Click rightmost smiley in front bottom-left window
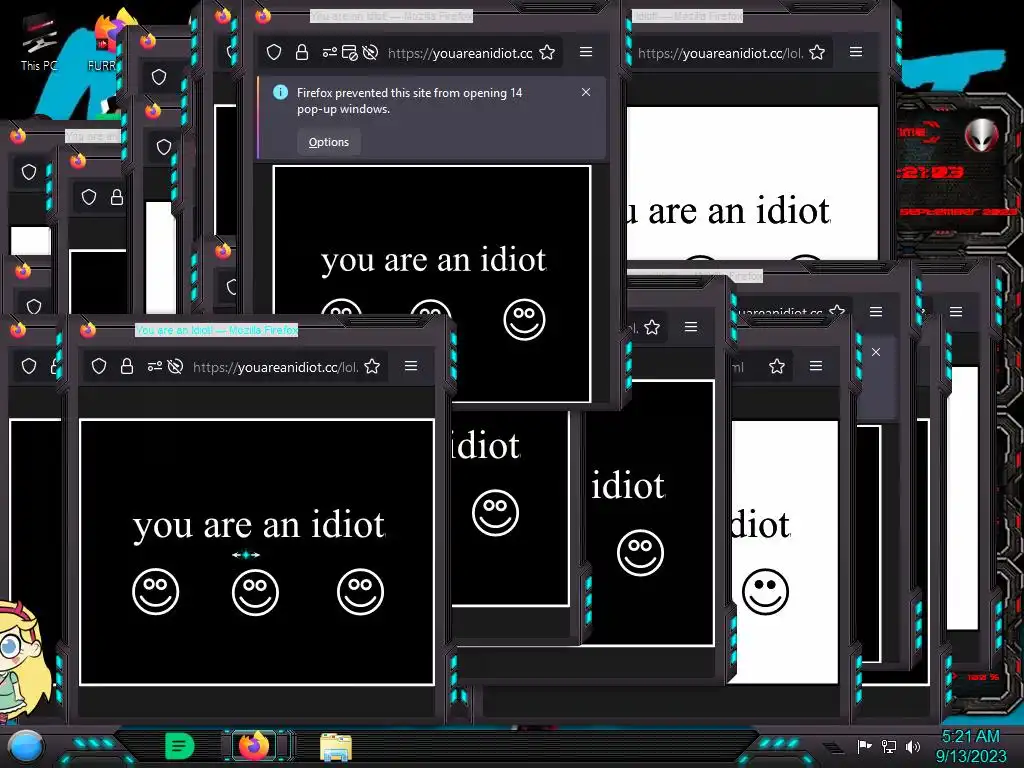1024x768 pixels. coord(360,592)
